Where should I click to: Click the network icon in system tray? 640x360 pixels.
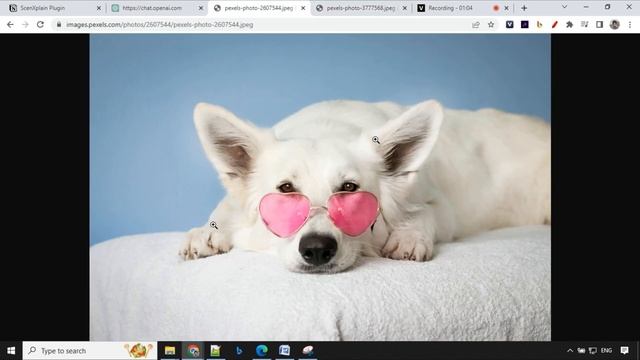[x=593, y=351]
